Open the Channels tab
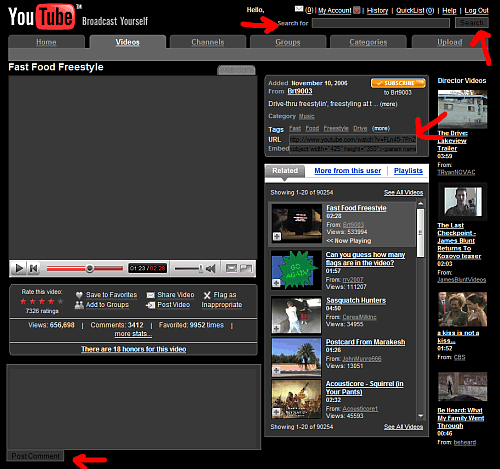500x469 pixels. 208,42
